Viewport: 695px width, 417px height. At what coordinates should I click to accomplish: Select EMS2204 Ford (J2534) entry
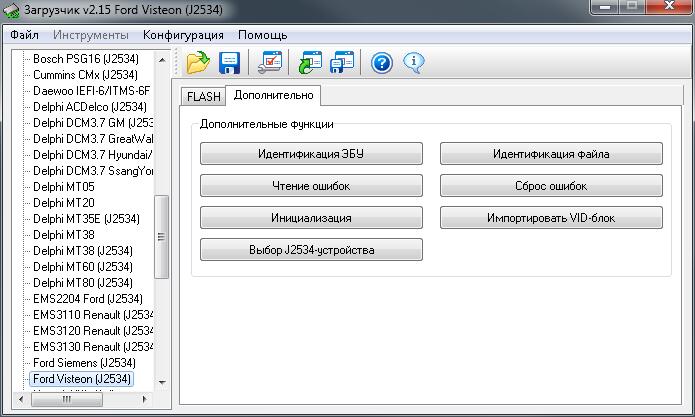click(x=88, y=298)
